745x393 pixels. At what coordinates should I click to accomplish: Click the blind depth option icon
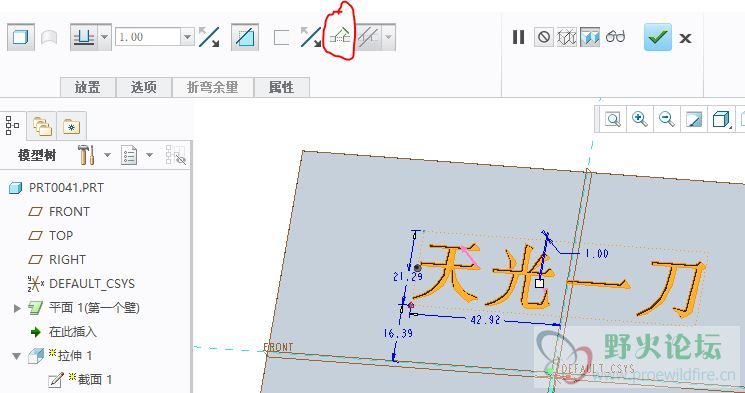pos(84,37)
